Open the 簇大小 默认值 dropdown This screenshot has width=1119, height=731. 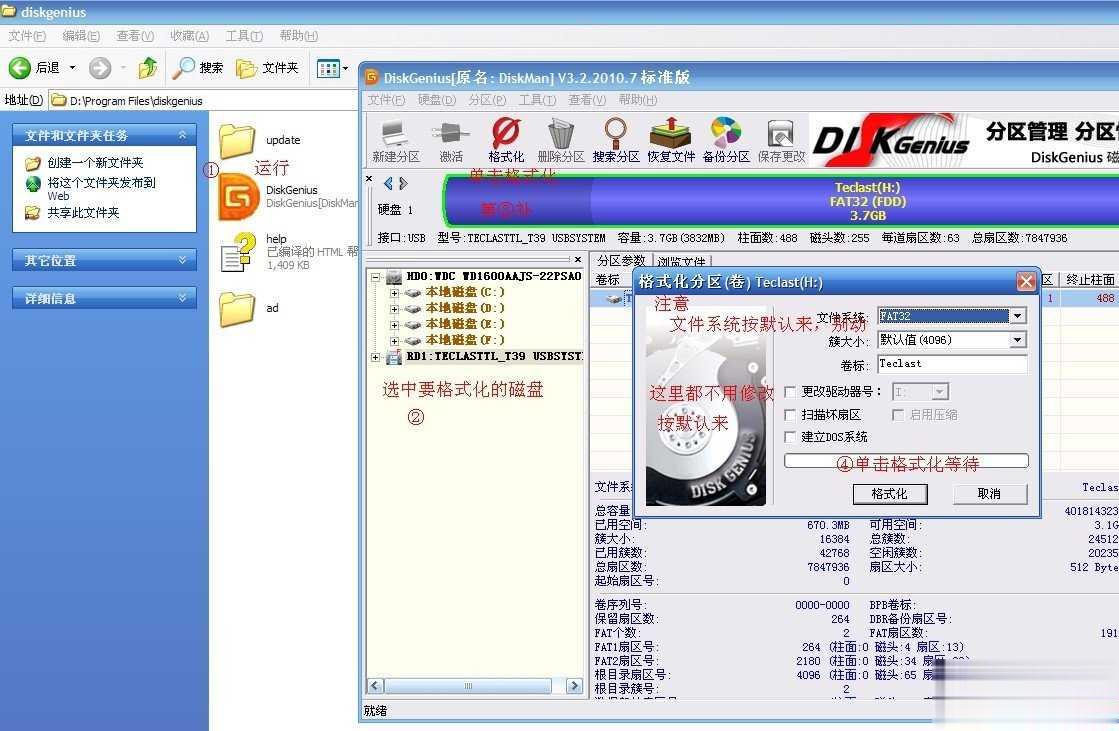[1018, 340]
